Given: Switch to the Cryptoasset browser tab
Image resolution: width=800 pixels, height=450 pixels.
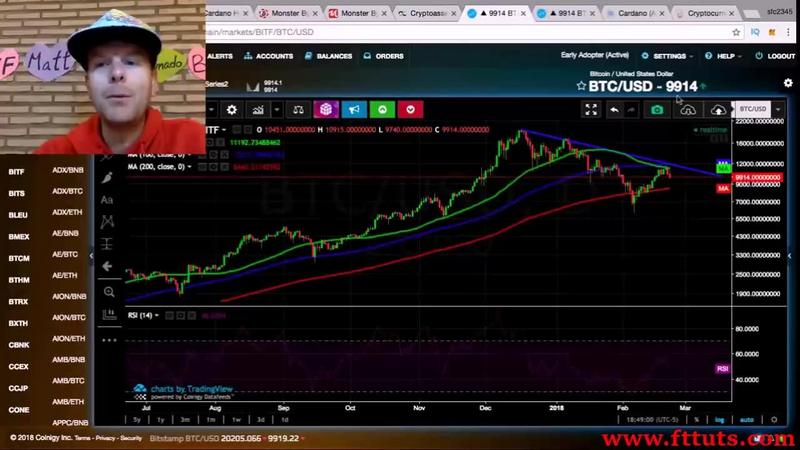Looking at the screenshot, I should 427,13.
